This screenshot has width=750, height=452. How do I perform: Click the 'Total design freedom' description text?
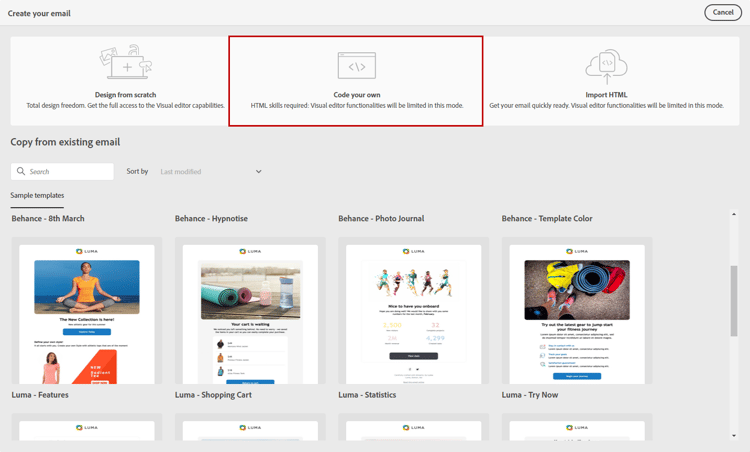(x=125, y=105)
